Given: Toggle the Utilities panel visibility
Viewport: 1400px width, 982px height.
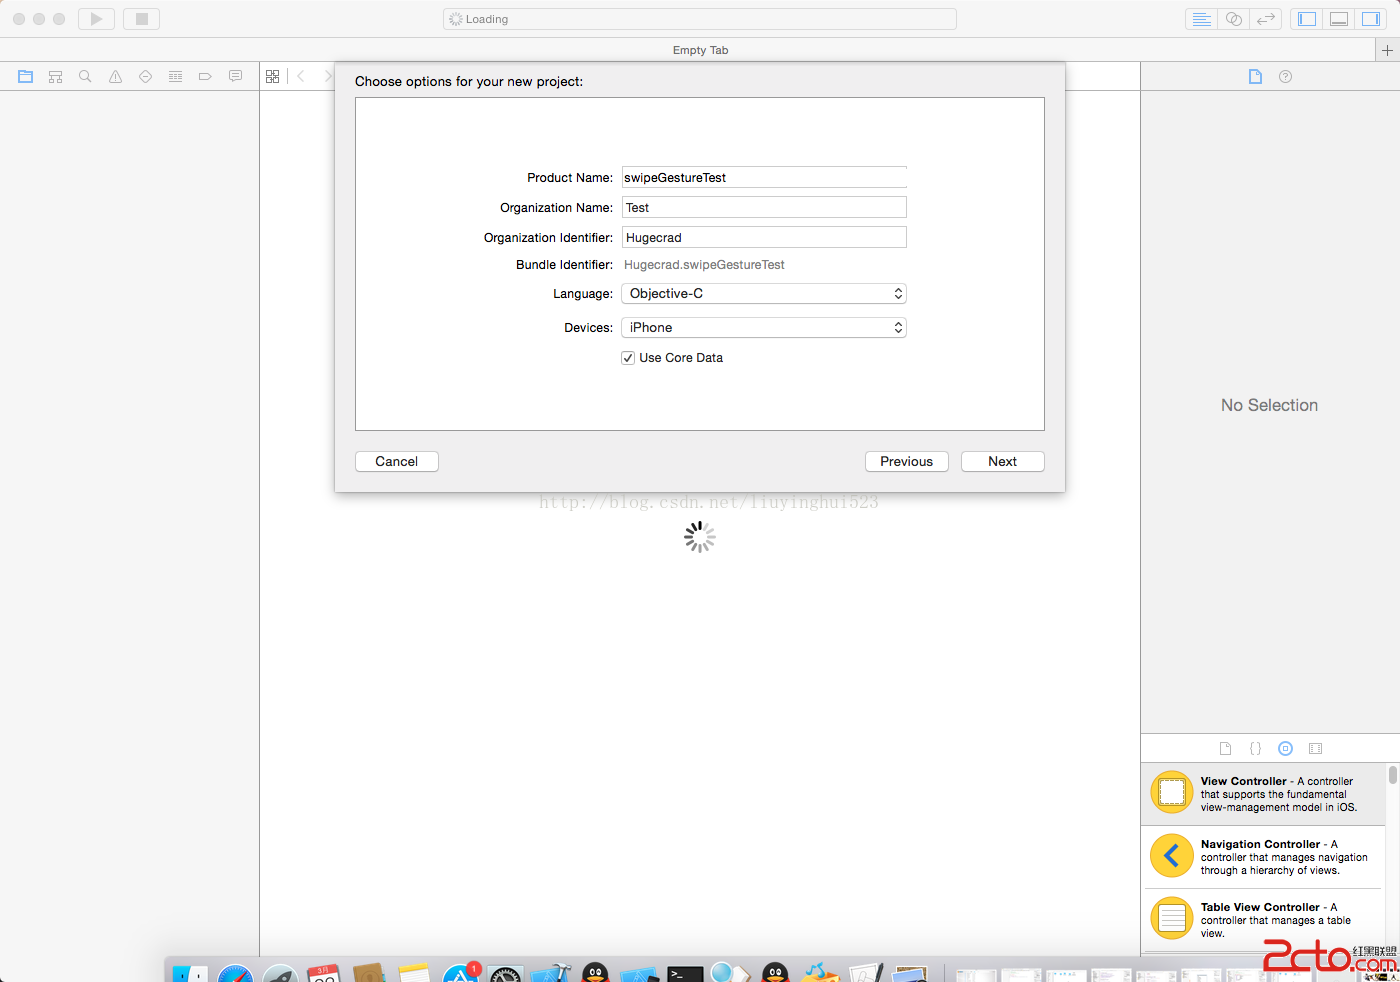Looking at the screenshot, I should pos(1371,19).
